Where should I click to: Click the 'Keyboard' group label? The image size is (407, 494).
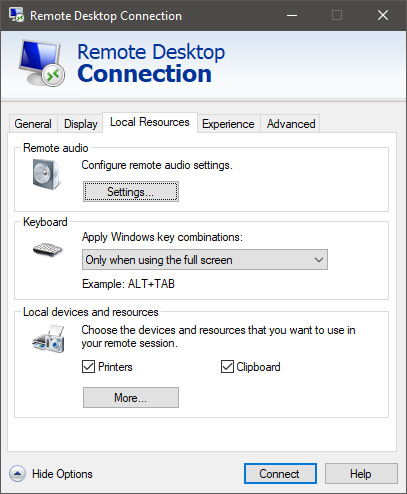click(x=45, y=222)
